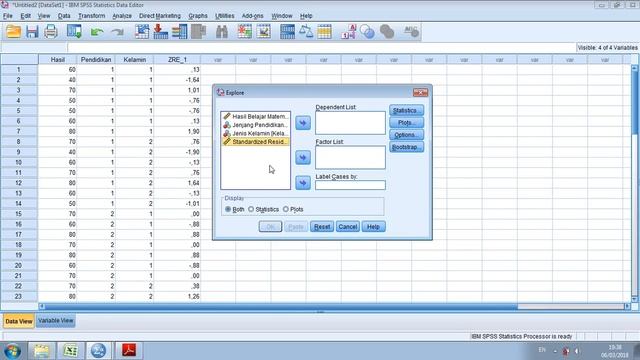The image size is (640, 360).
Task: Move variable into Factor List with arrow
Action: [x=303, y=158]
